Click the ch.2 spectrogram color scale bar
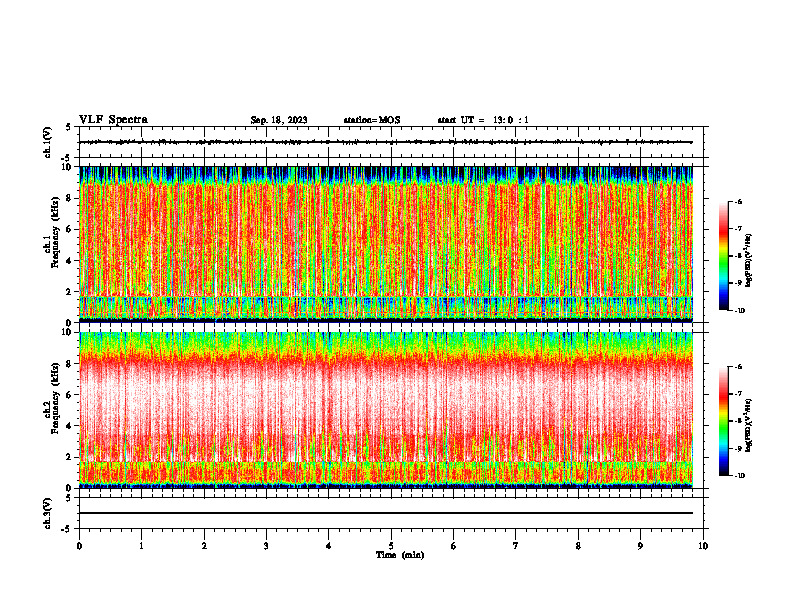 click(x=723, y=421)
